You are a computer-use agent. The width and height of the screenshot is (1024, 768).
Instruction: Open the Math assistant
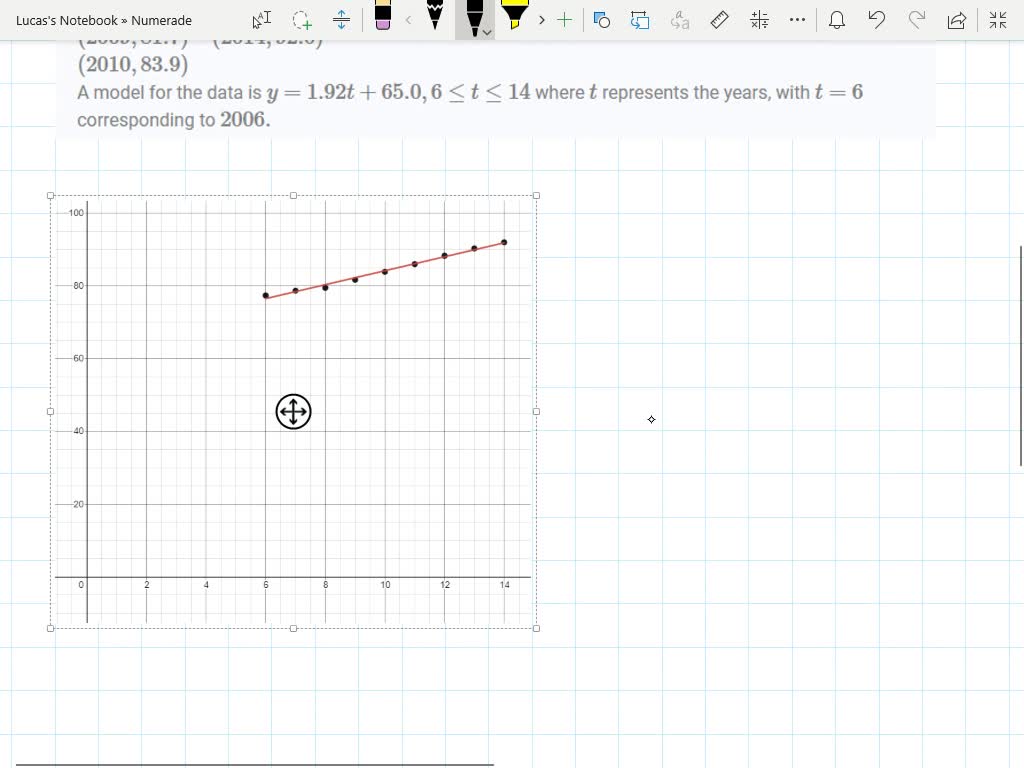point(759,20)
